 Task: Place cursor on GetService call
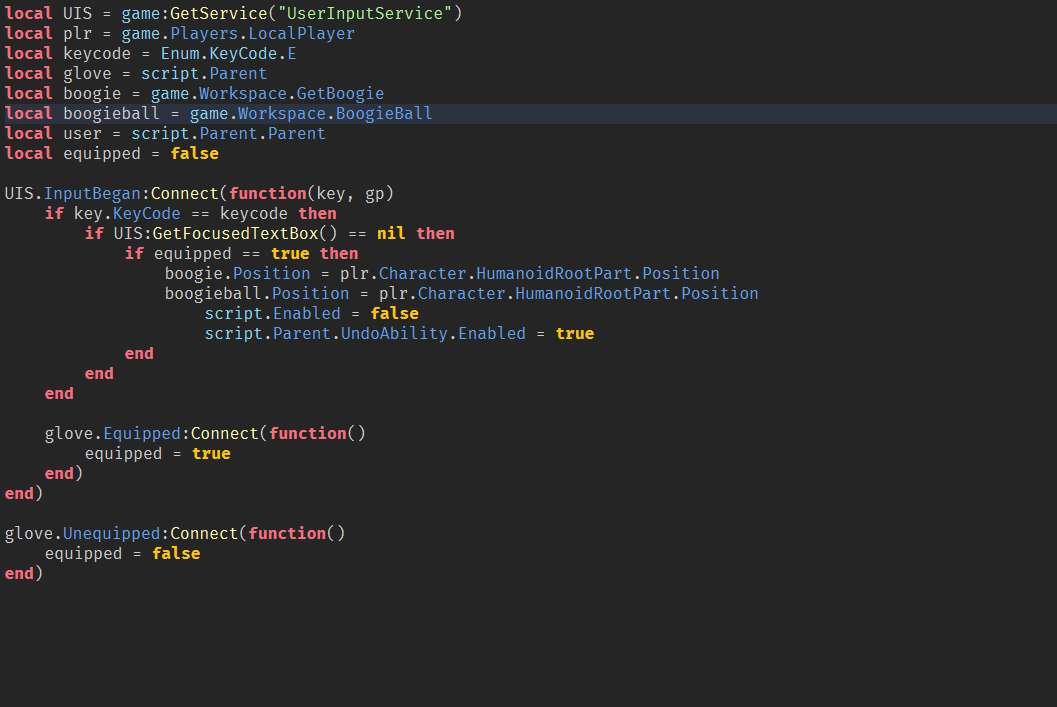[x=218, y=13]
